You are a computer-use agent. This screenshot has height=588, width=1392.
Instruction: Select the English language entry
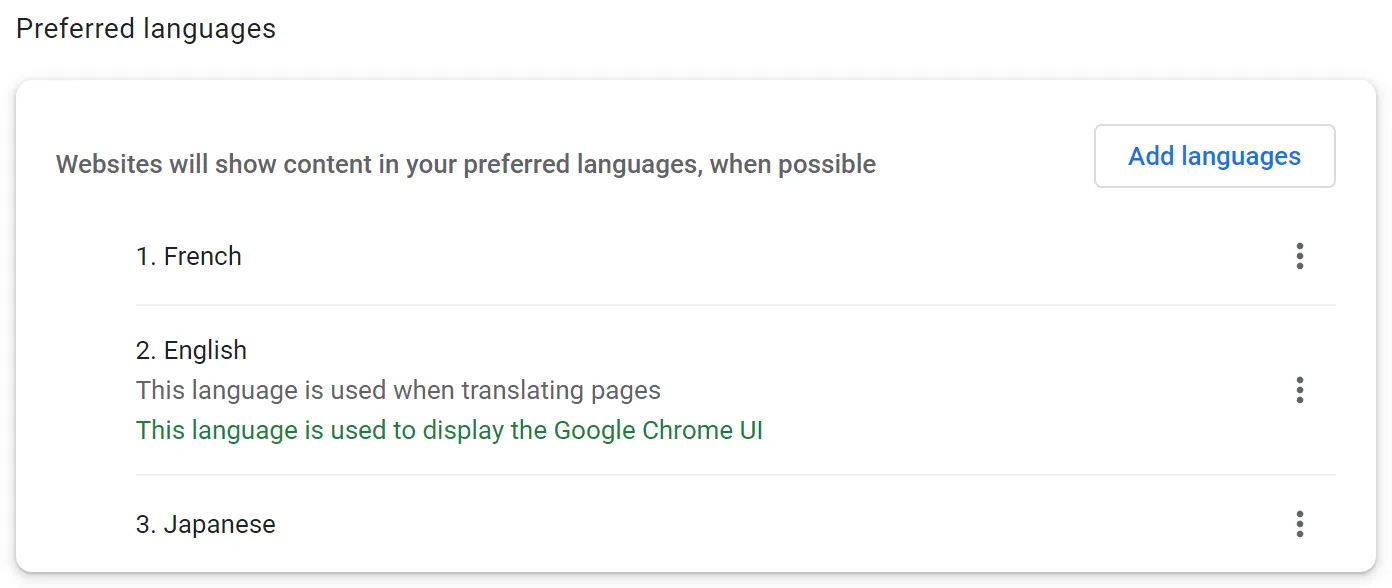click(205, 350)
